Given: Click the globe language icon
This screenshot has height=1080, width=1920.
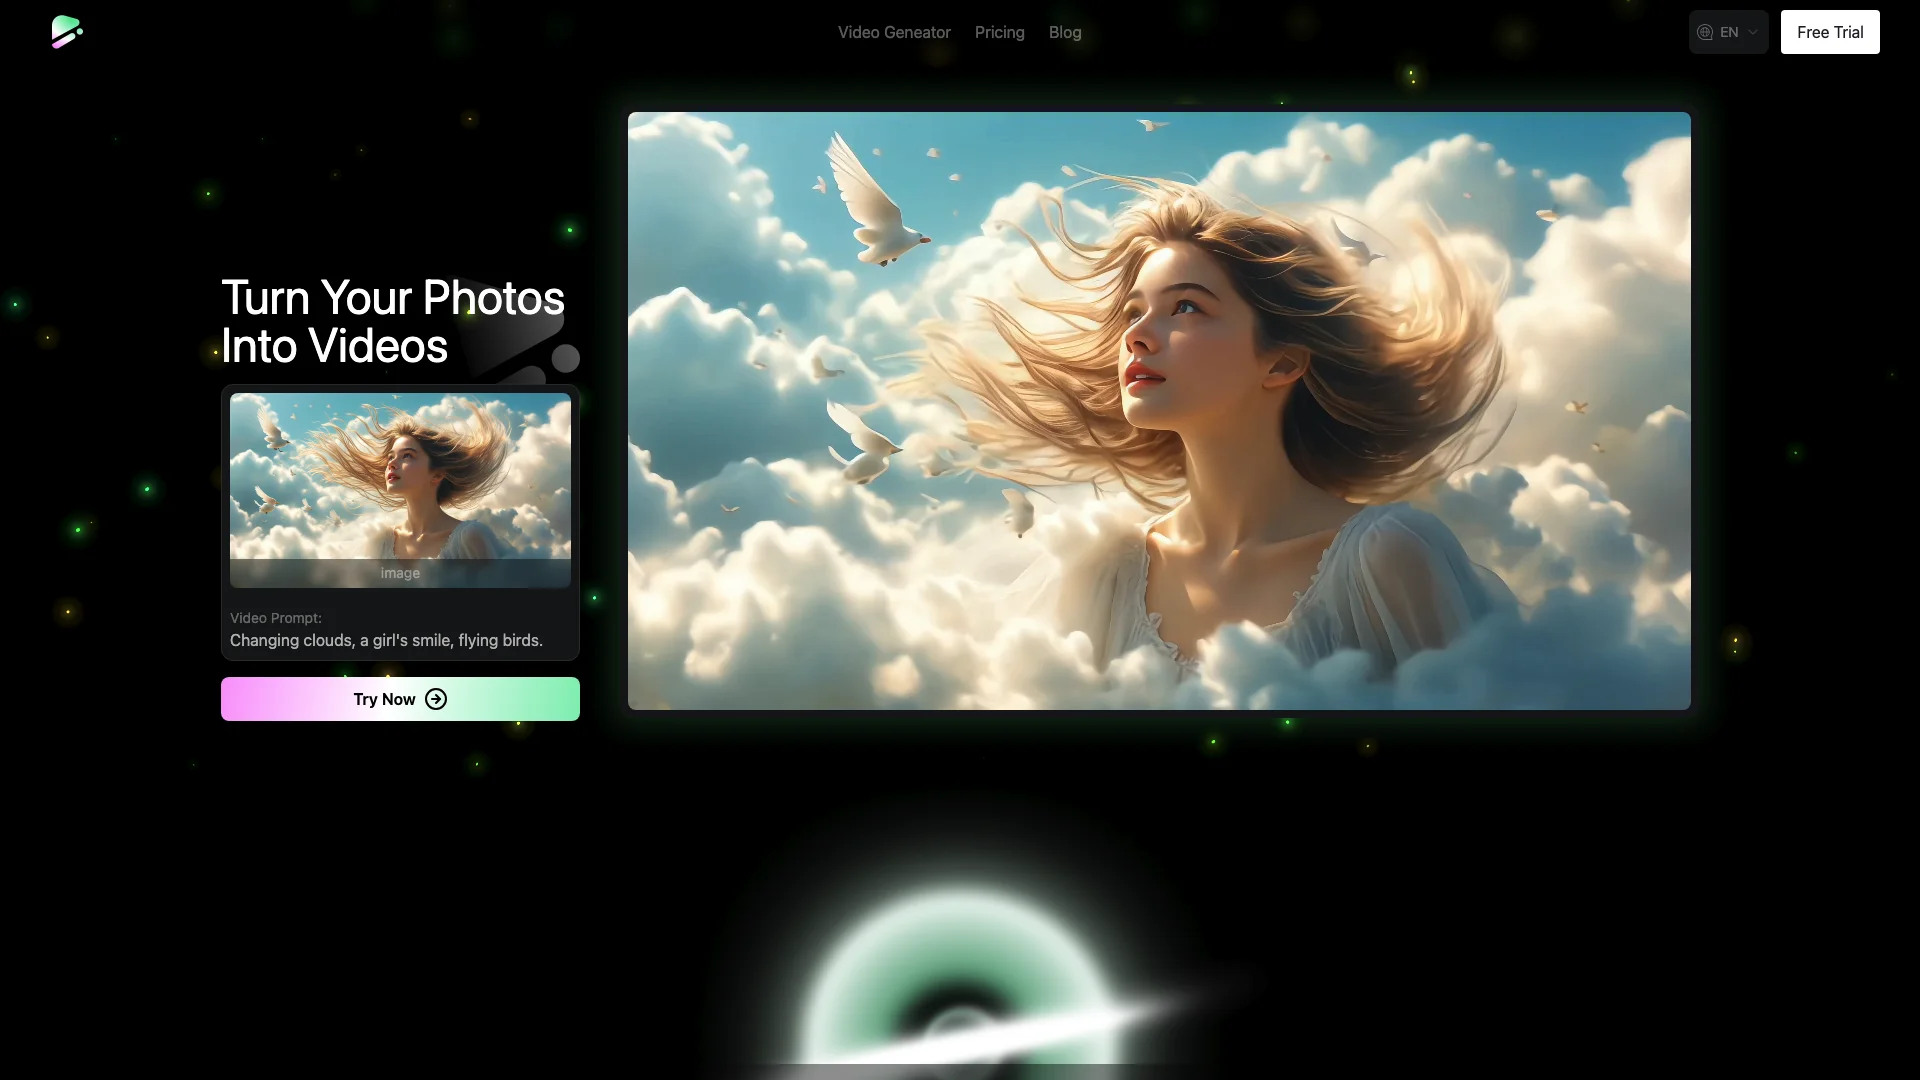Looking at the screenshot, I should pyautogui.click(x=1705, y=32).
